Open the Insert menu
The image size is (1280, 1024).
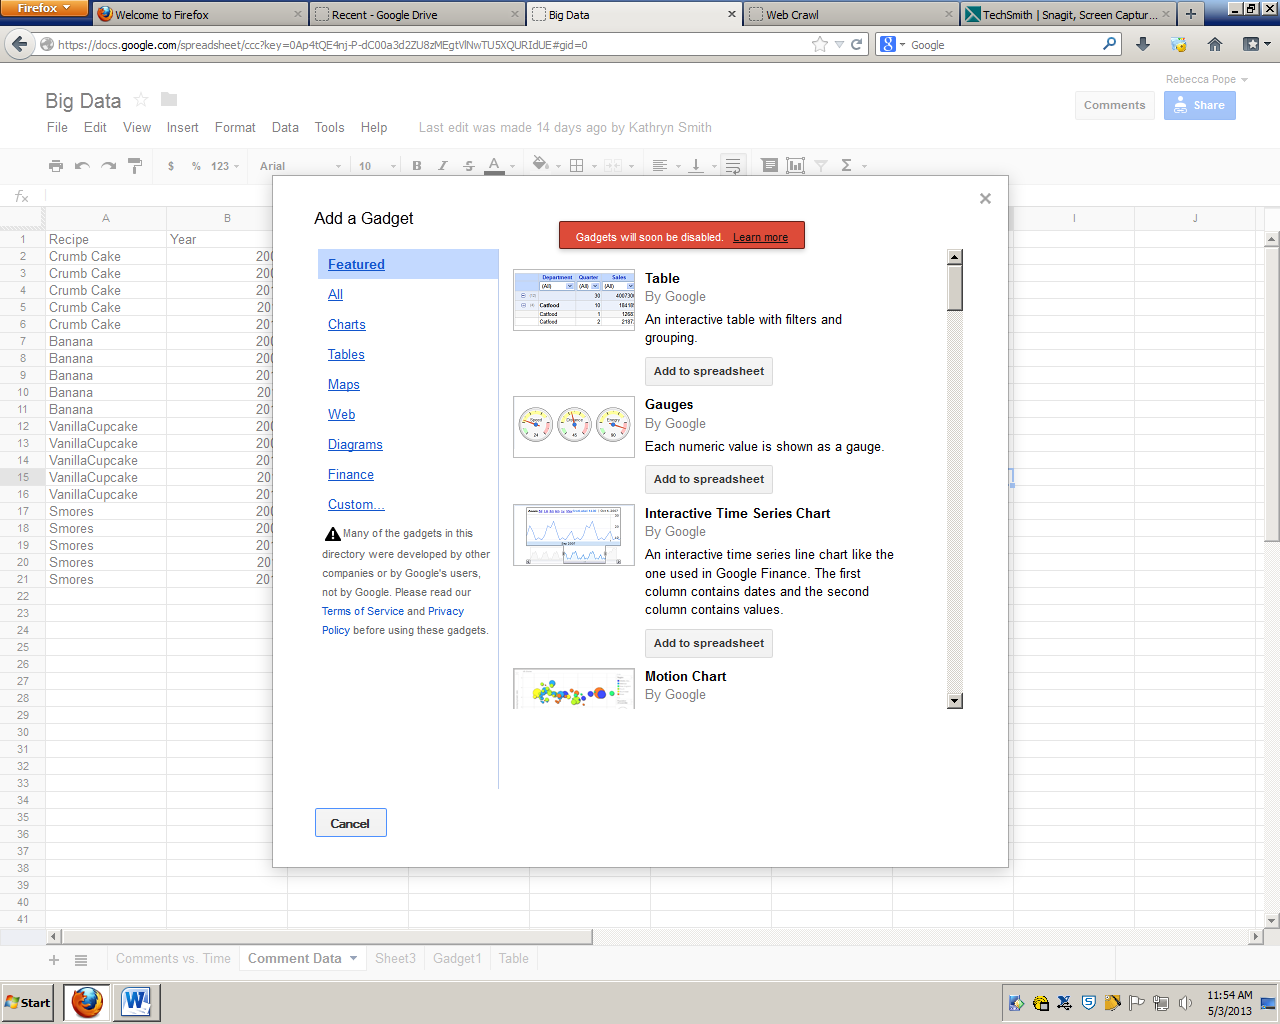(182, 128)
